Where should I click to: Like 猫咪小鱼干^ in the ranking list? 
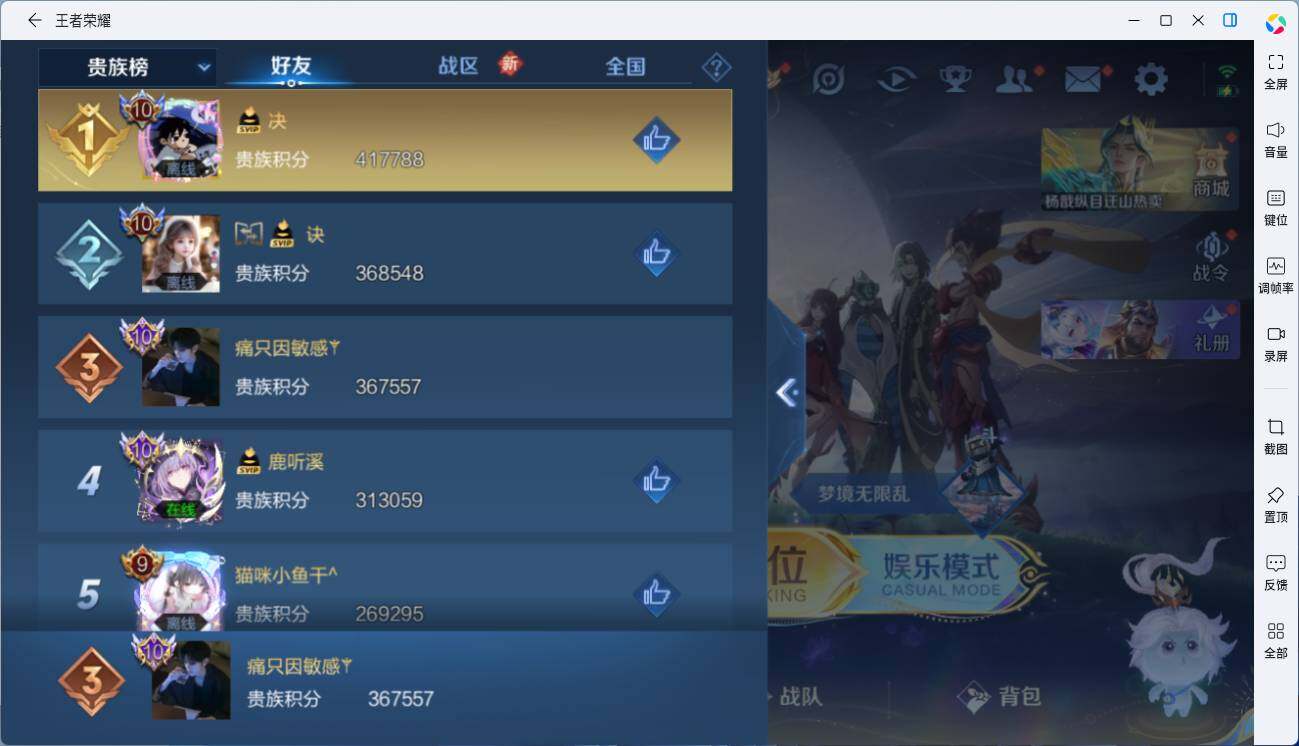656,594
